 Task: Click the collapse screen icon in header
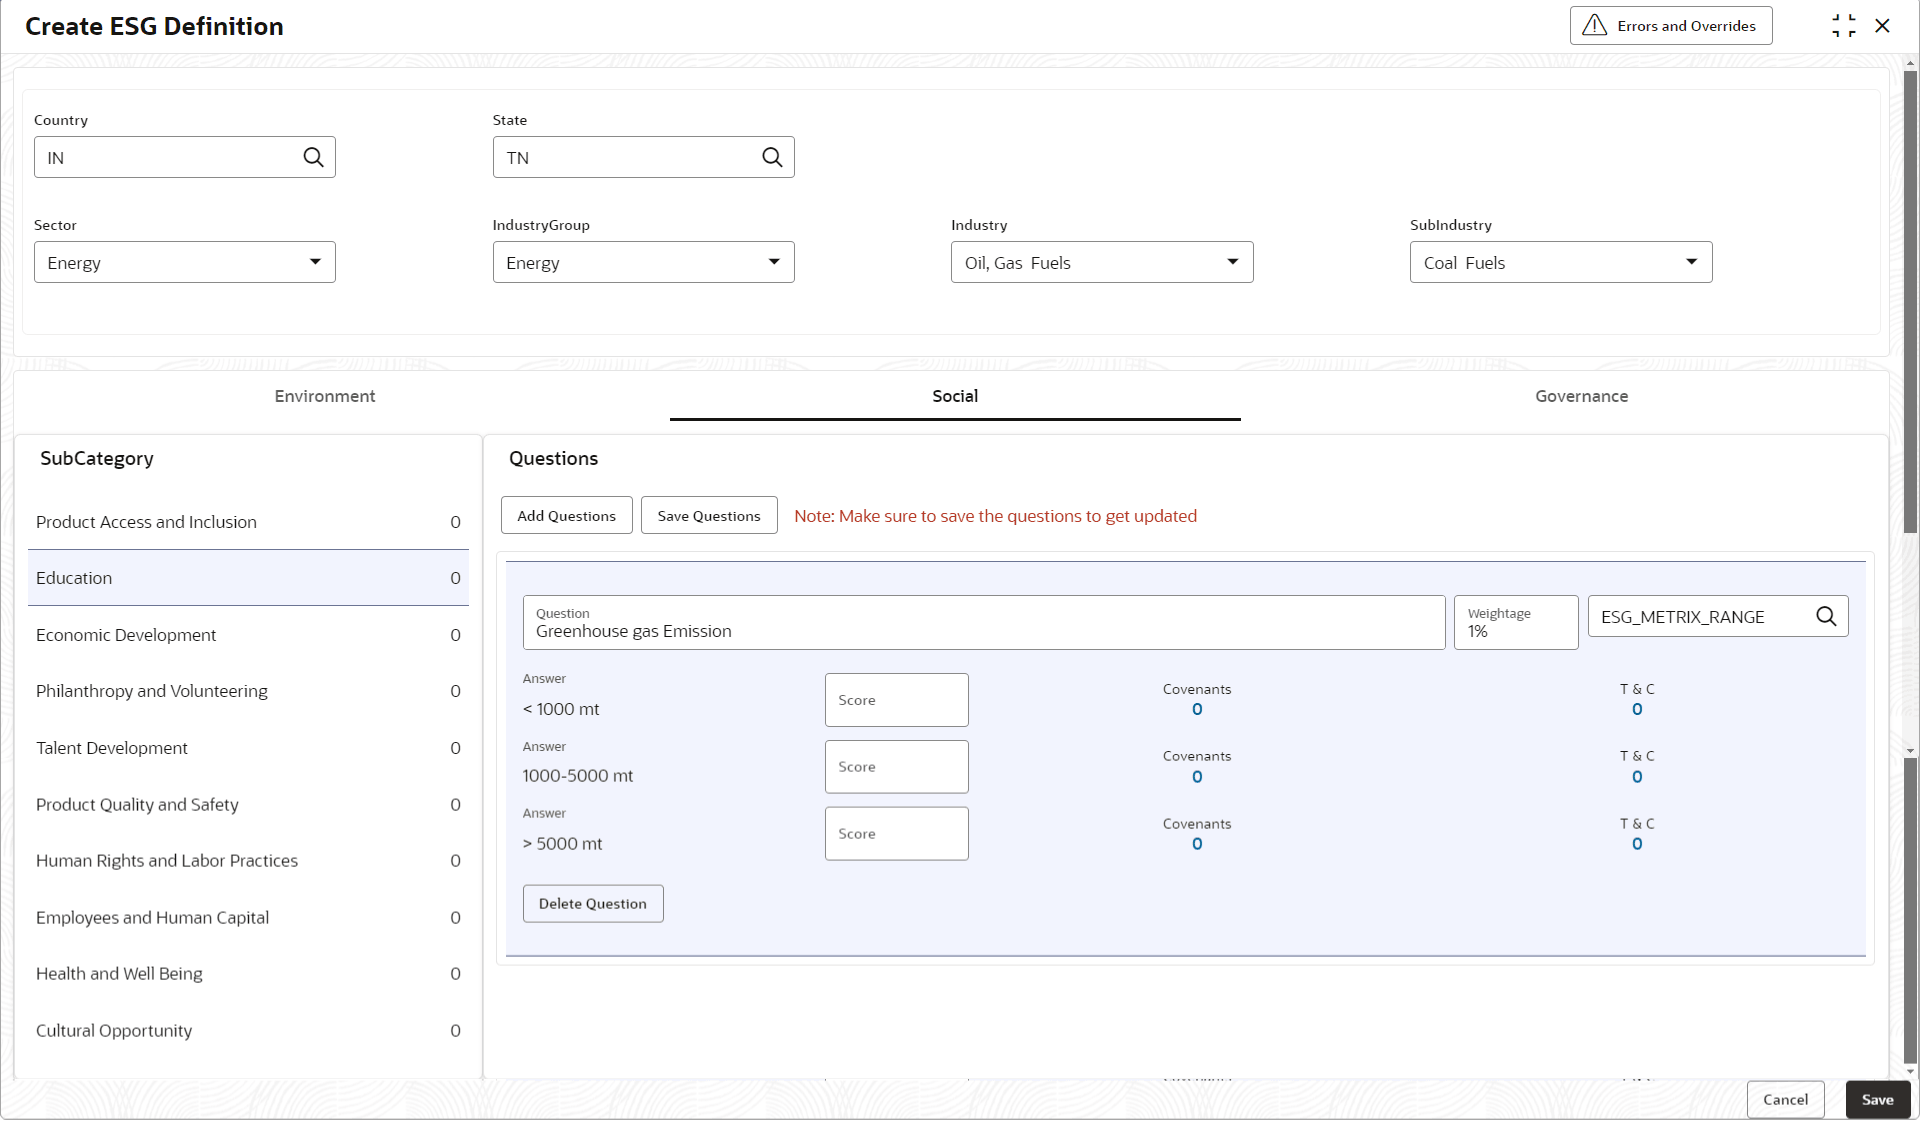tap(1843, 26)
